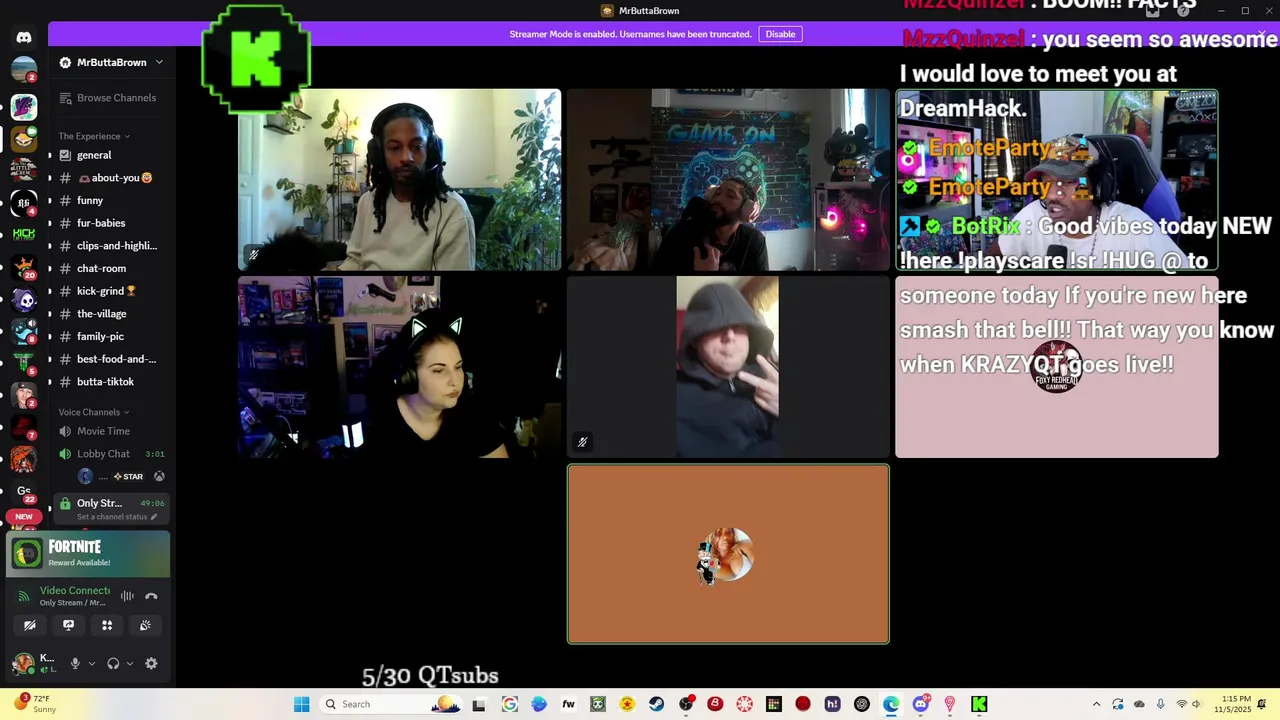Open clips-and-highlights channel

click(110, 246)
